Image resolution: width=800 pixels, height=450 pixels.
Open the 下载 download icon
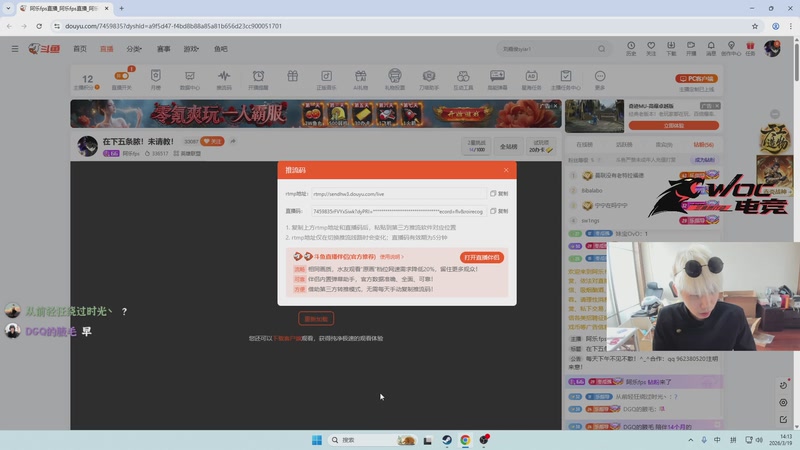(671, 48)
